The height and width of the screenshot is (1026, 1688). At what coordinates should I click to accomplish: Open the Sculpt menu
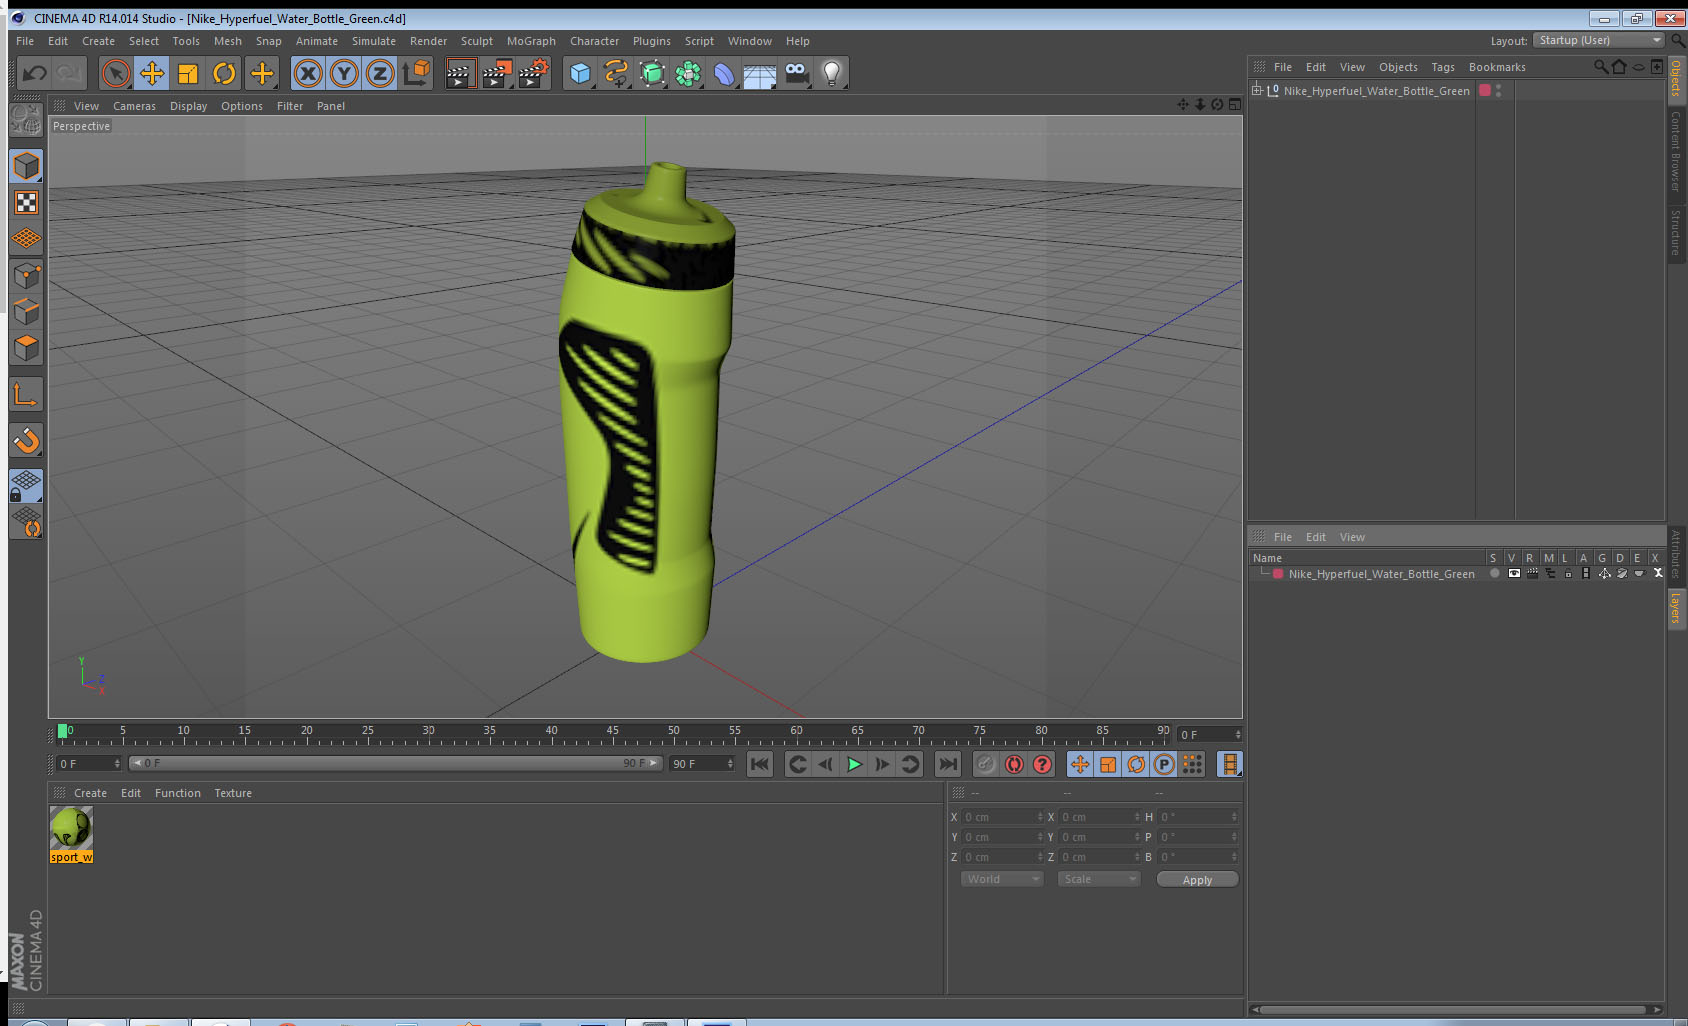click(x=477, y=41)
